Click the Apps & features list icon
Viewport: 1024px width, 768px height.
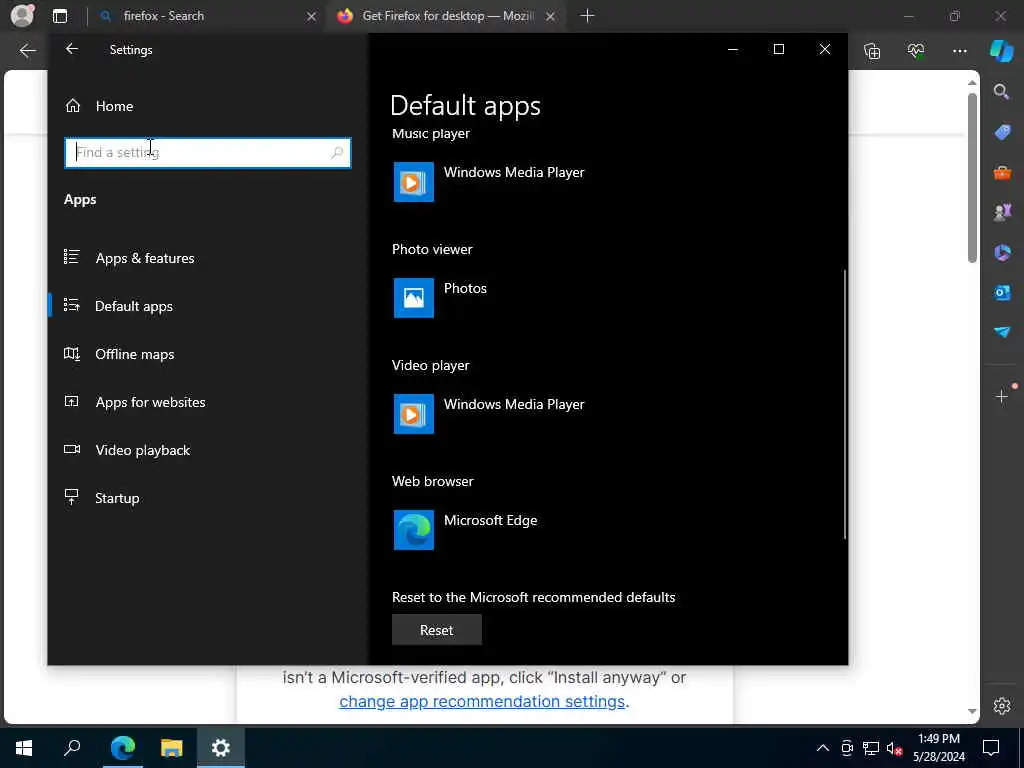pos(72,257)
